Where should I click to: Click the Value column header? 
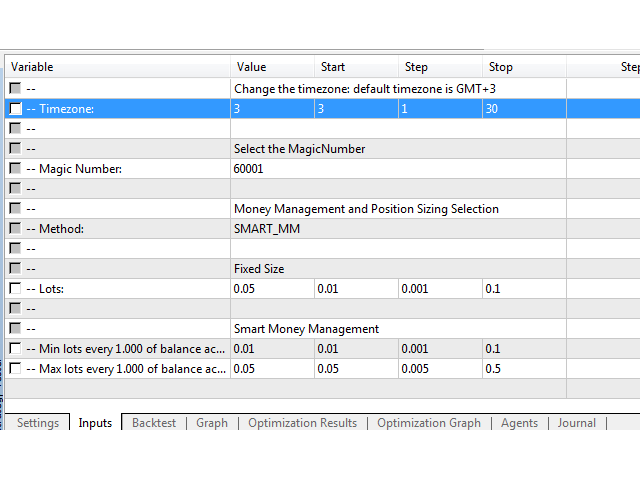pyautogui.click(x=272, y=67)
